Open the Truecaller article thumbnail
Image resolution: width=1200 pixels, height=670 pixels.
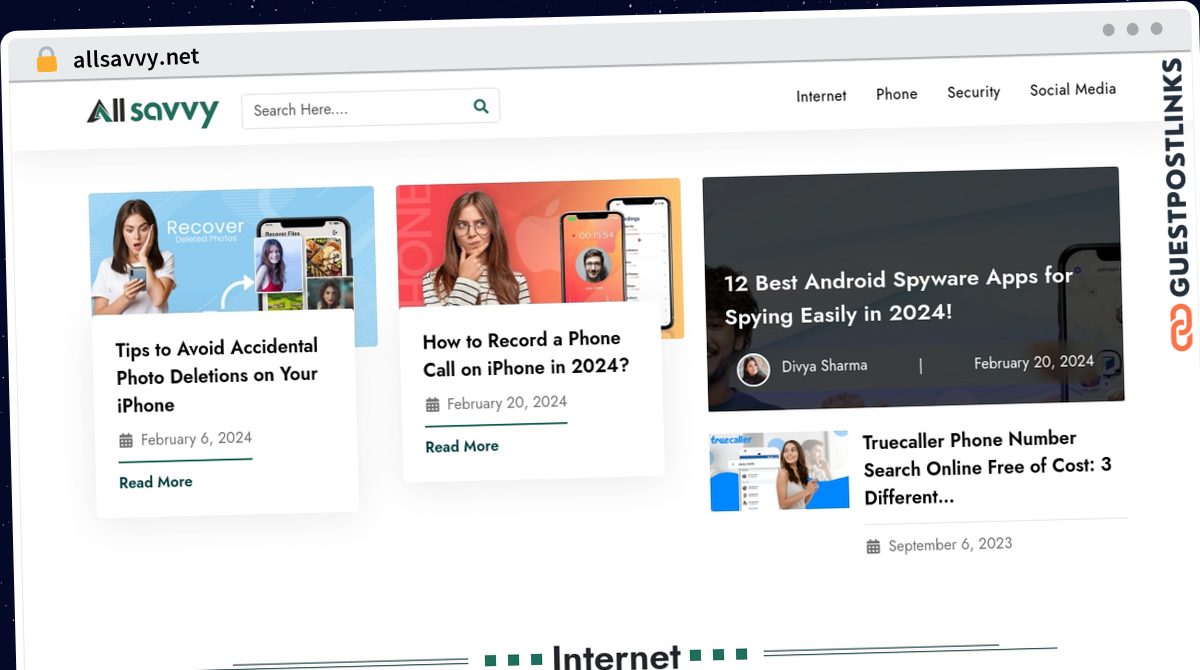click(x=779, y=471)
